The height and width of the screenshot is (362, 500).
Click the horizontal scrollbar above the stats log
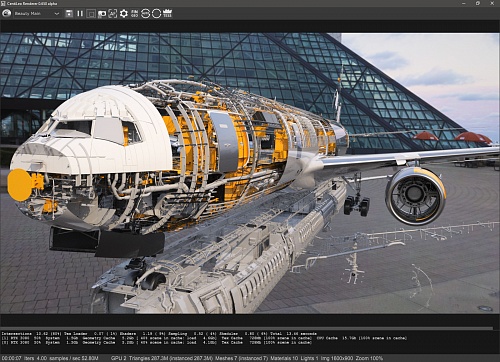(x=247, y=328)
